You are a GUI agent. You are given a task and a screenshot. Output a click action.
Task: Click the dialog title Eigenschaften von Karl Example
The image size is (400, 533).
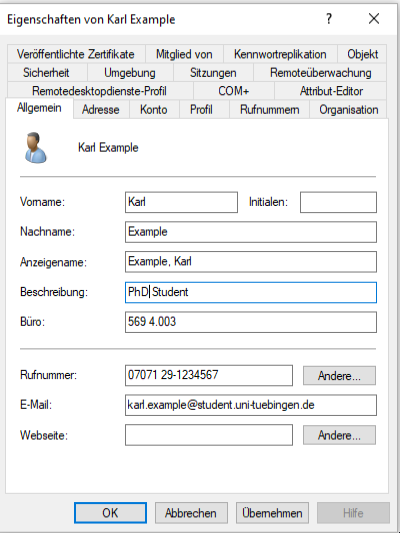pyautogui.click(x=91, y=19)
